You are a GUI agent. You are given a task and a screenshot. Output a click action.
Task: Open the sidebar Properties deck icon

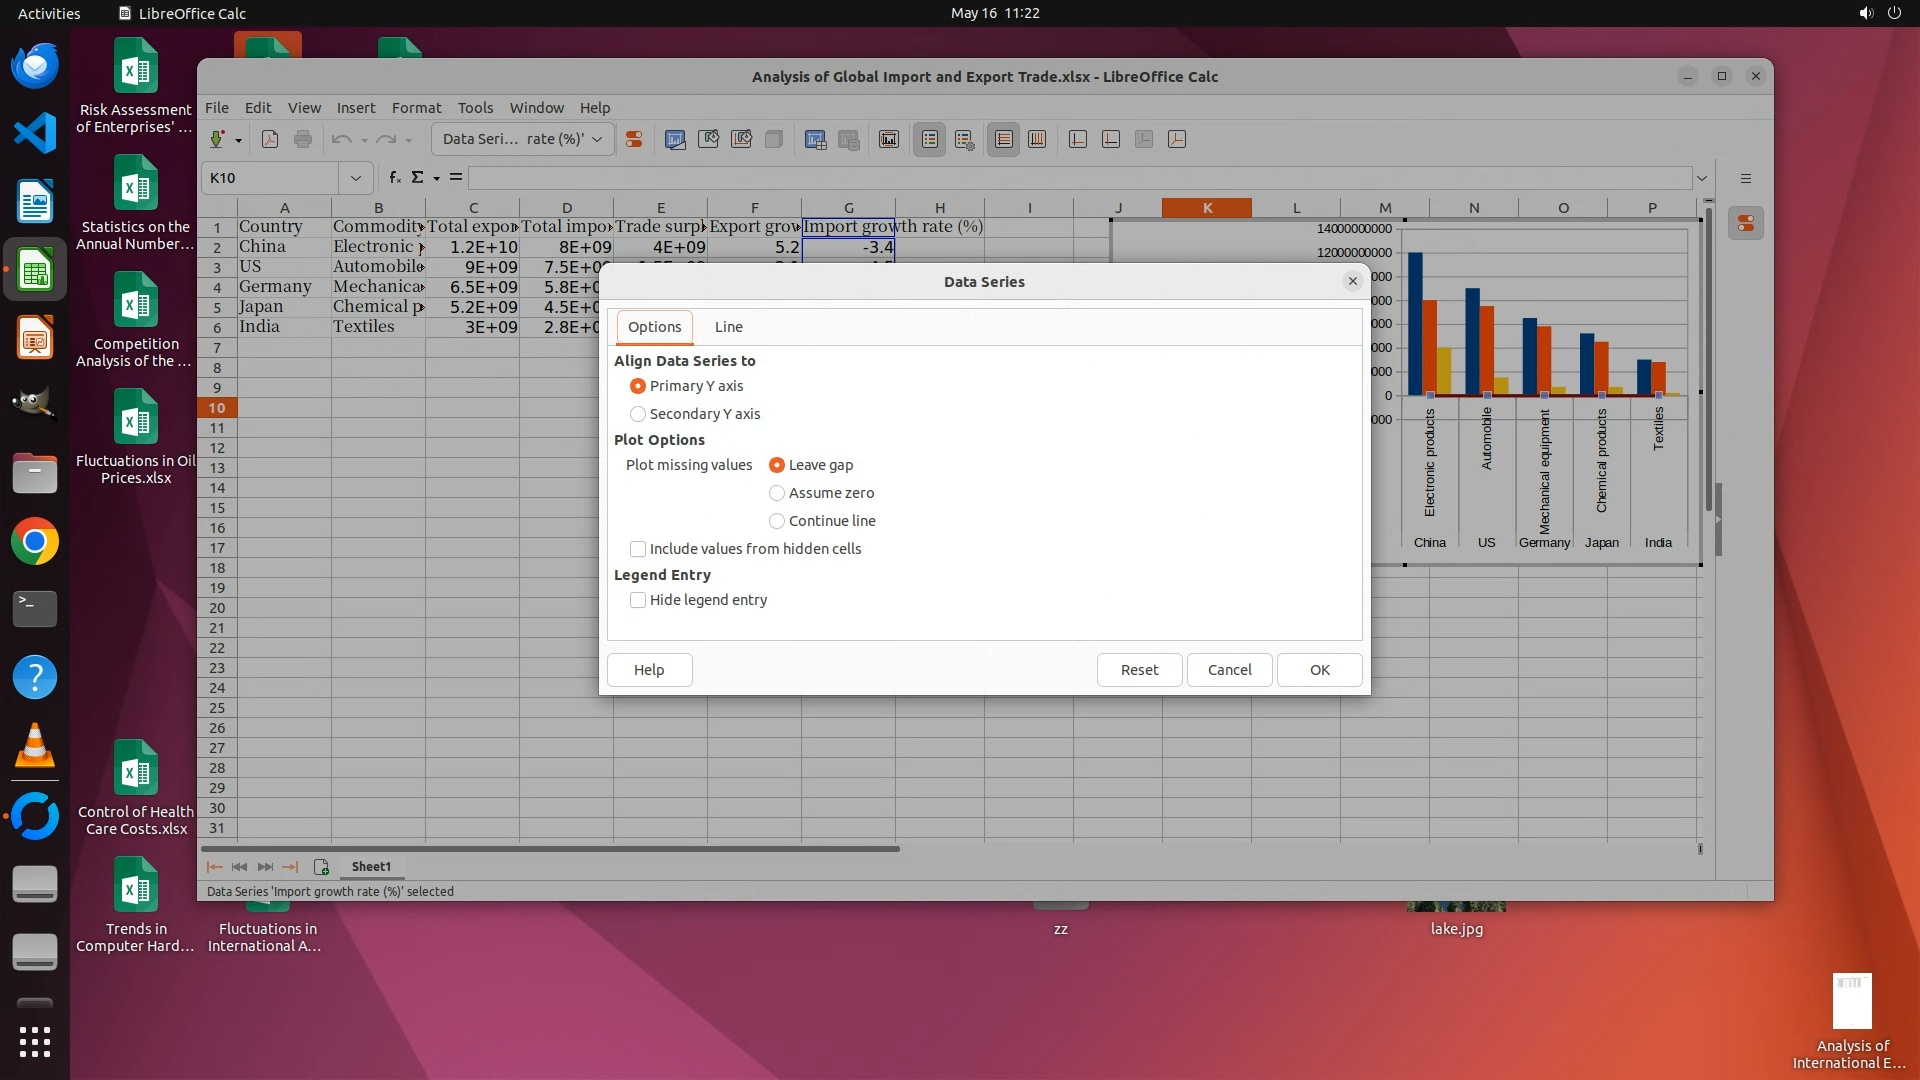pos(1746,223)
